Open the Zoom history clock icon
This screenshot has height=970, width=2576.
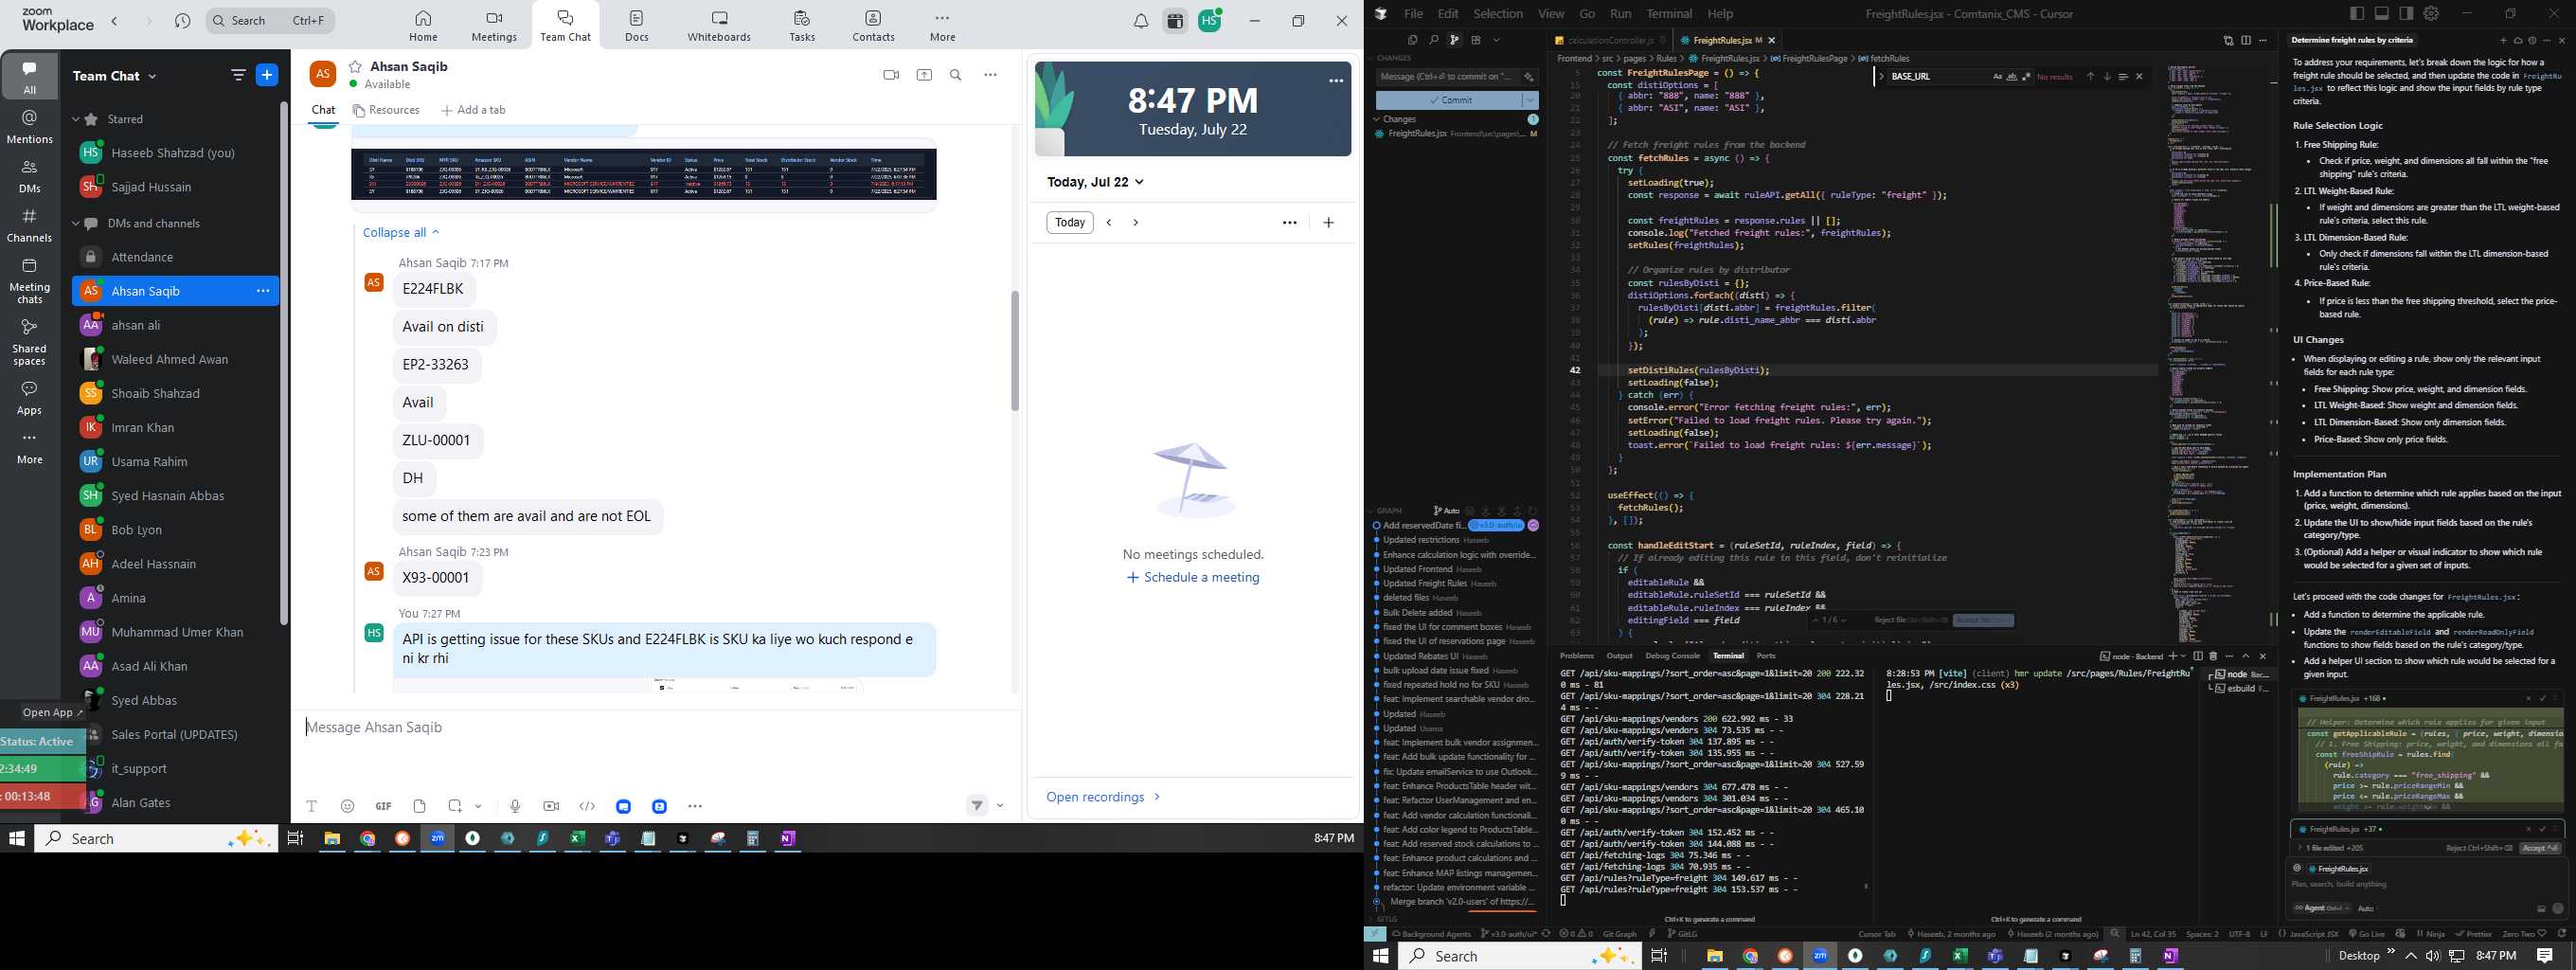[182, 21]
